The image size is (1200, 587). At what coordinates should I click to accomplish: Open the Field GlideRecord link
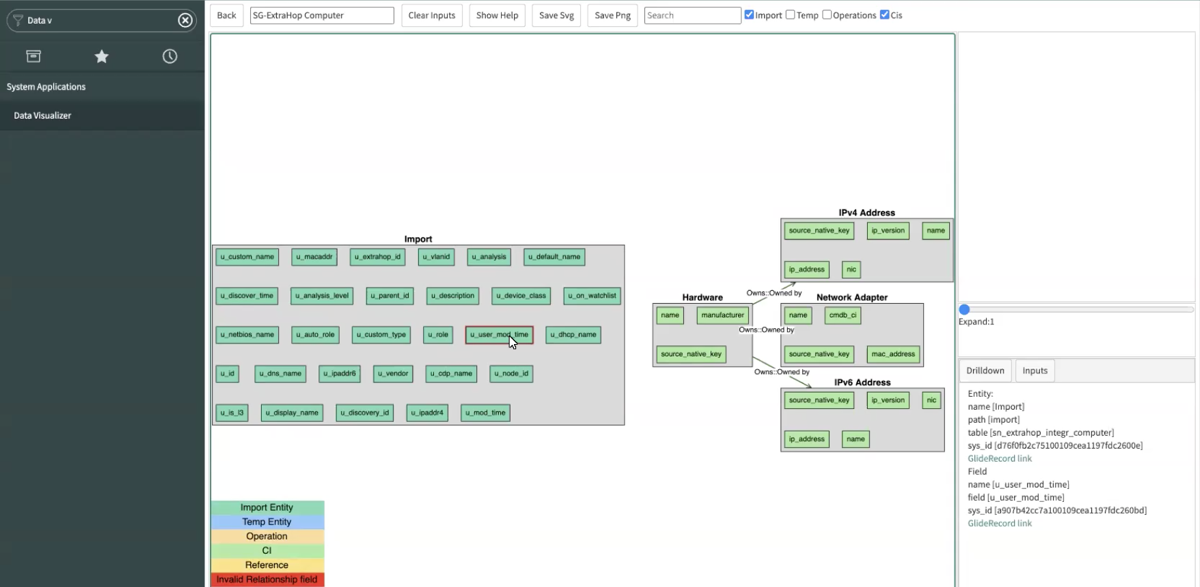(999, 523)
